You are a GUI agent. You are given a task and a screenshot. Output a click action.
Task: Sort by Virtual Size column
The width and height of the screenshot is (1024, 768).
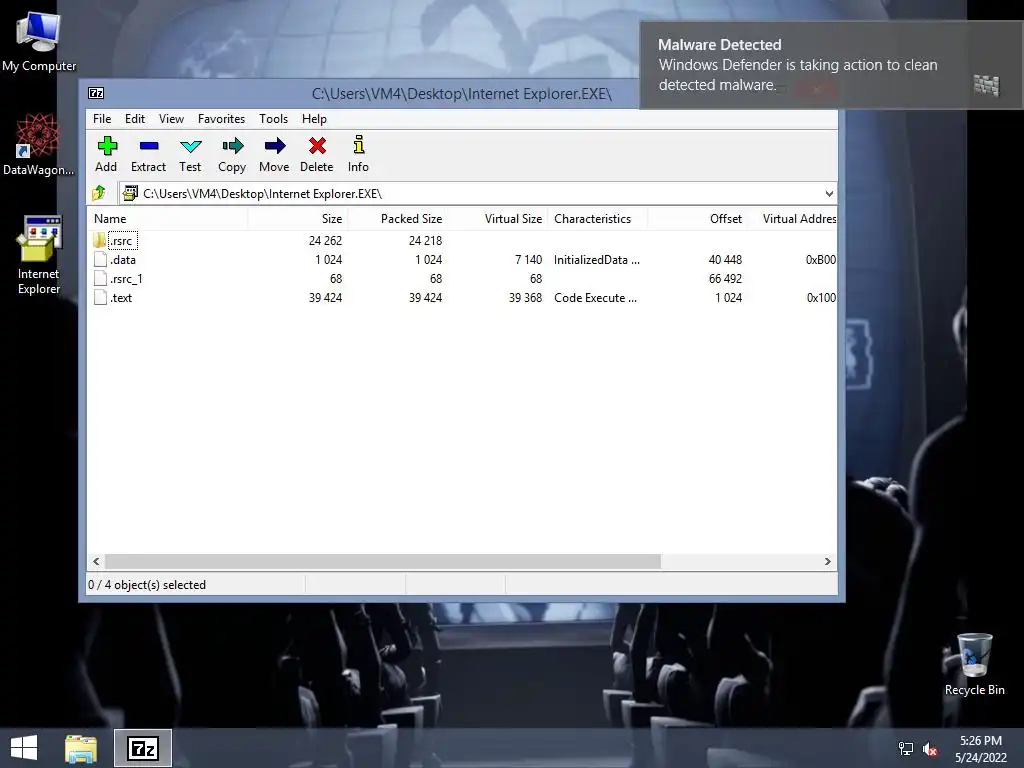(497, 219)
